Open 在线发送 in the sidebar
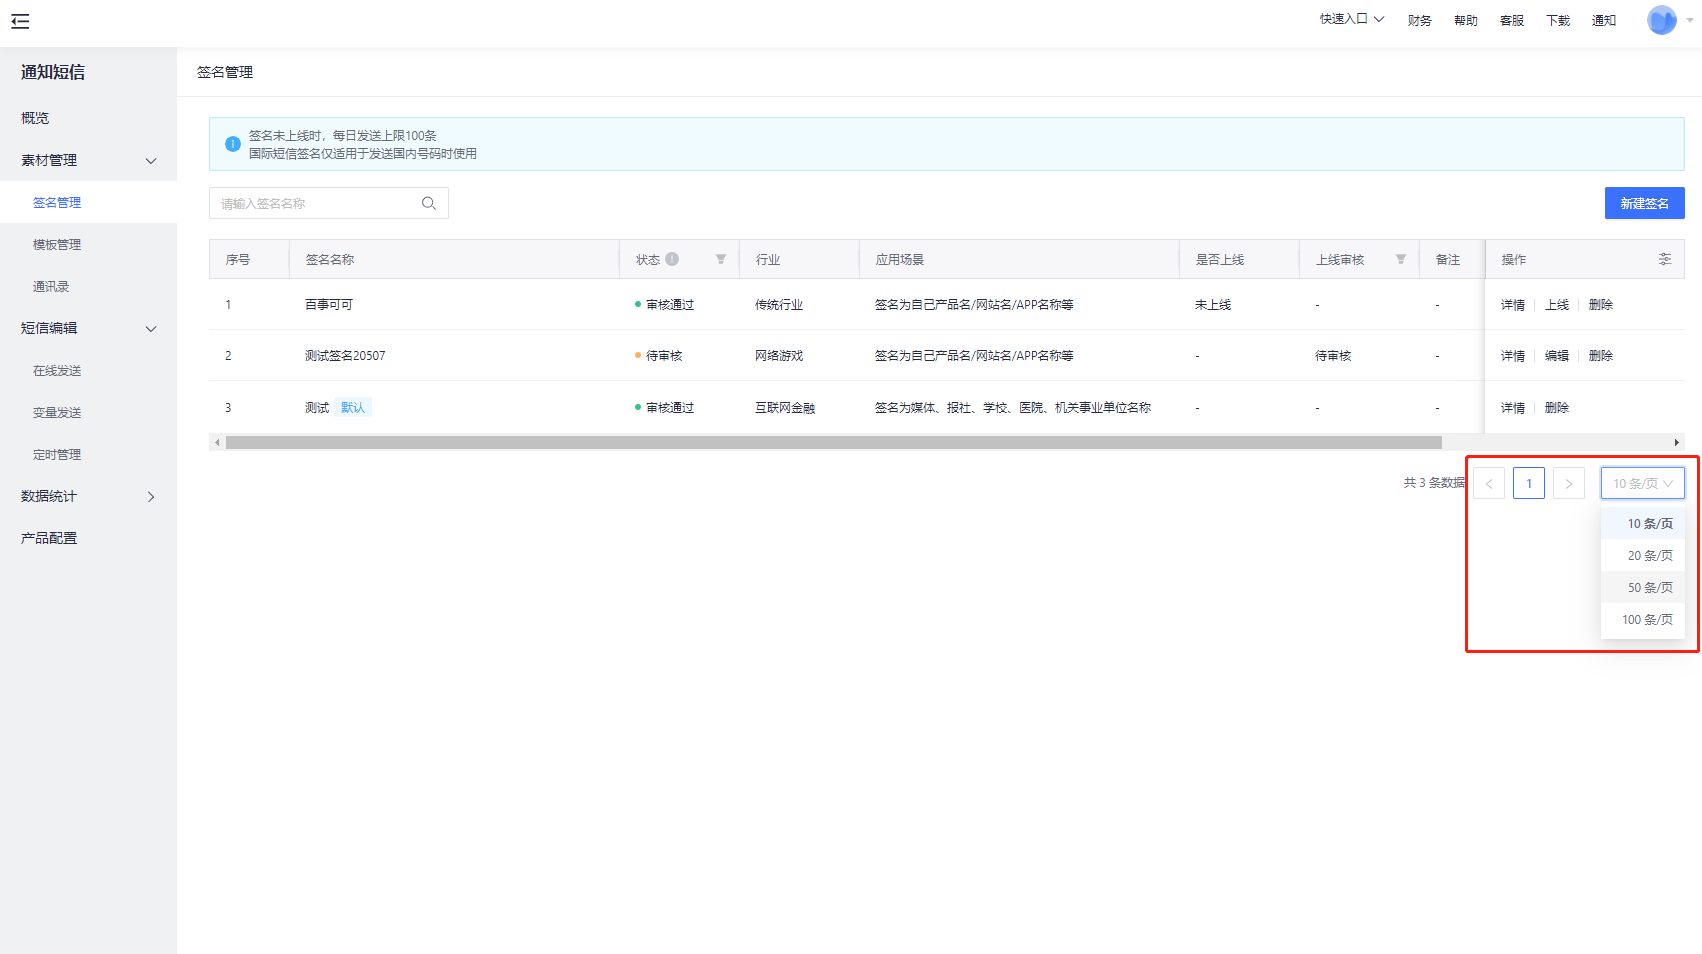 pos(57,370)
